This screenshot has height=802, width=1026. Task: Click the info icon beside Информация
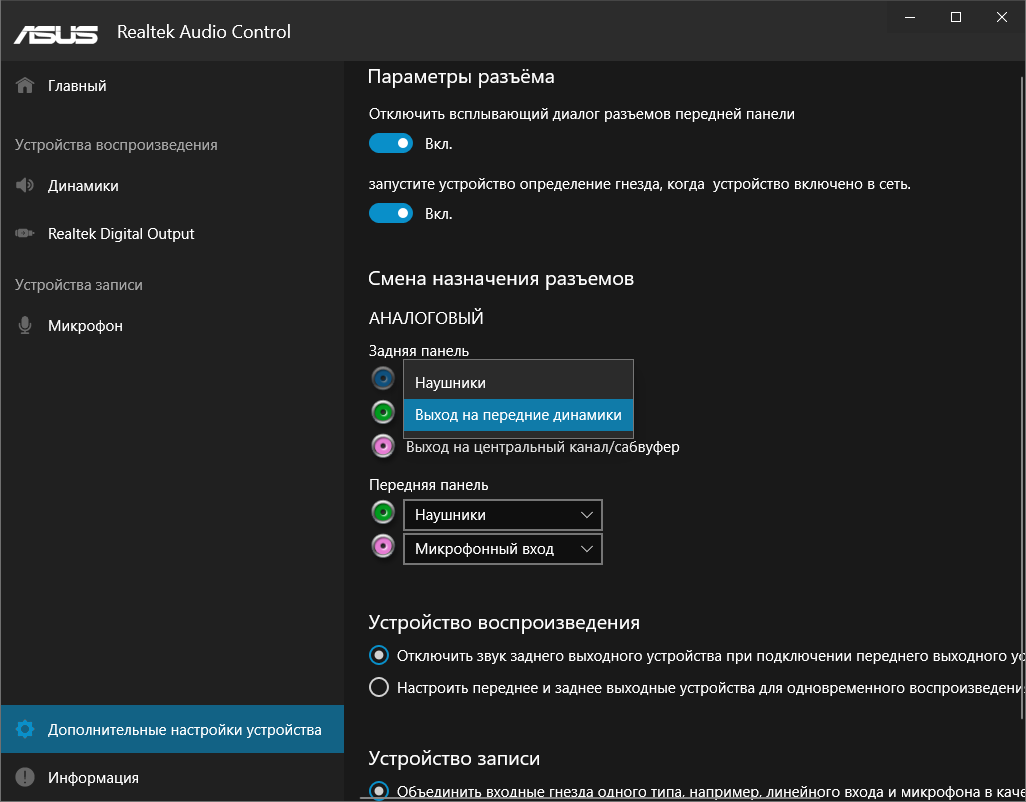click(x=25, y=777)
